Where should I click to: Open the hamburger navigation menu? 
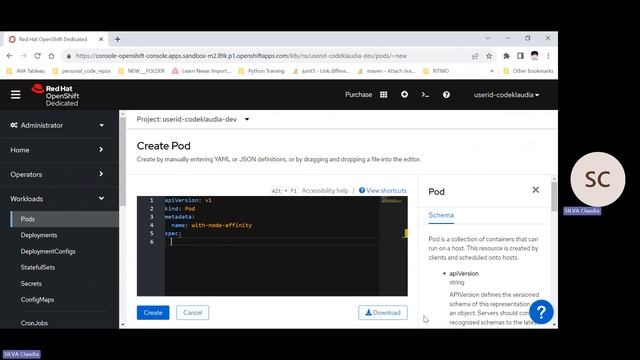16,95
